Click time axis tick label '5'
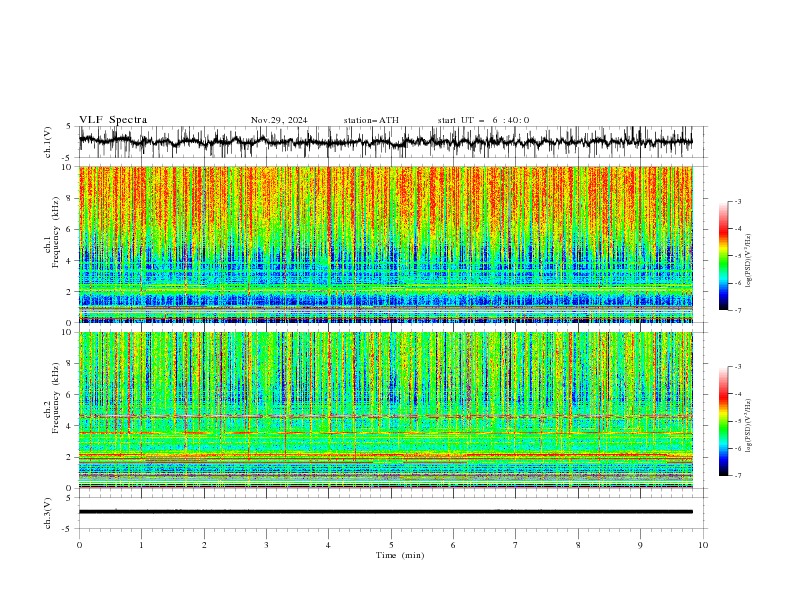The height and width of the screenshot is (612, 792). coord(391,545)
